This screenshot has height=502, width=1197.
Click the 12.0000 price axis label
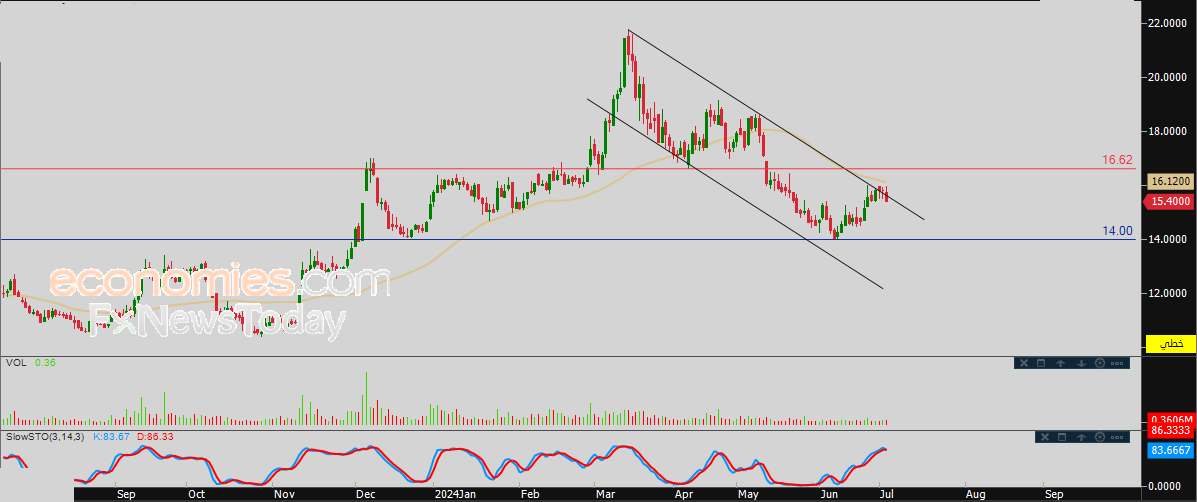click(x=1169, y=293)
